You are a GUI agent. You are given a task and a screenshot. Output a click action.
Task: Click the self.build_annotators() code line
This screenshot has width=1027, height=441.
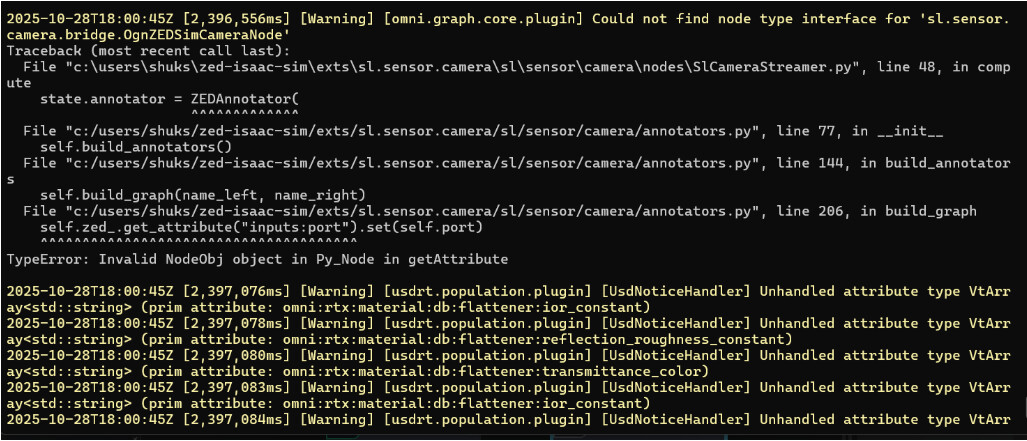[132, 147]
